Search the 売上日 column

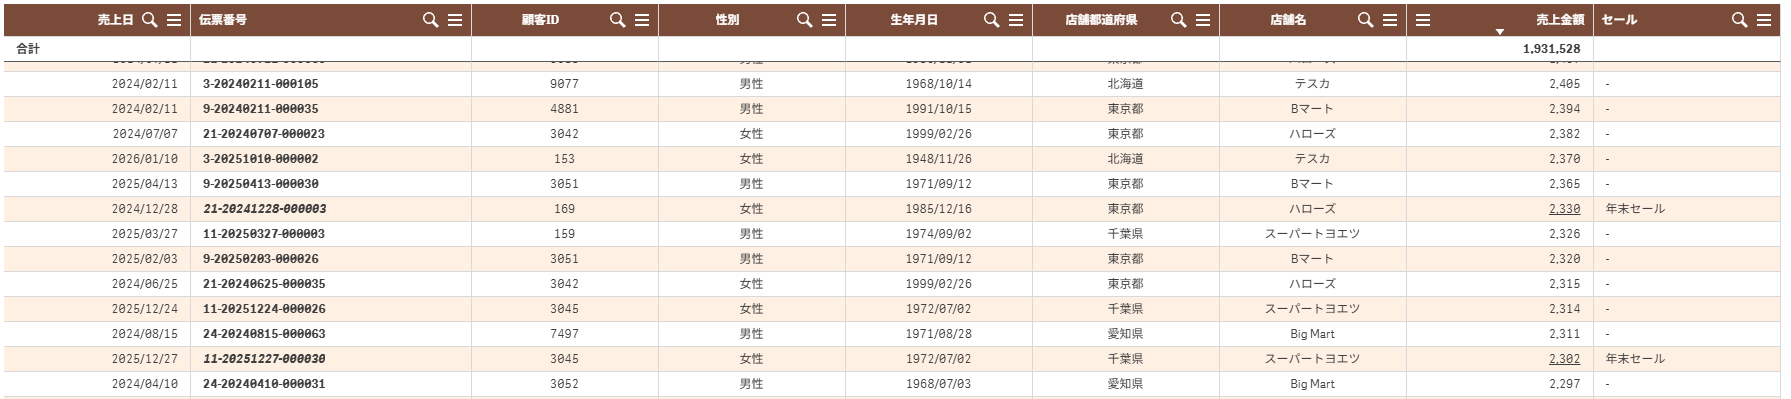[150, 20]
